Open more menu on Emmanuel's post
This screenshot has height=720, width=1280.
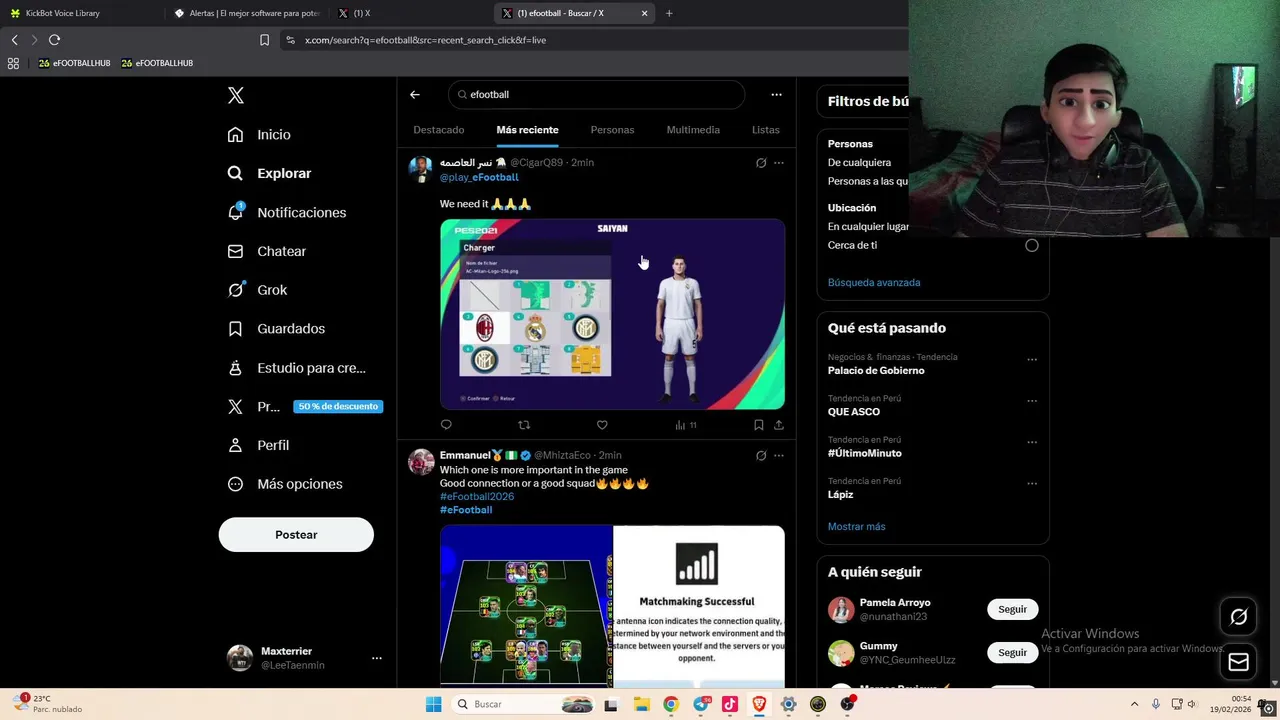[x=779, y=456]
